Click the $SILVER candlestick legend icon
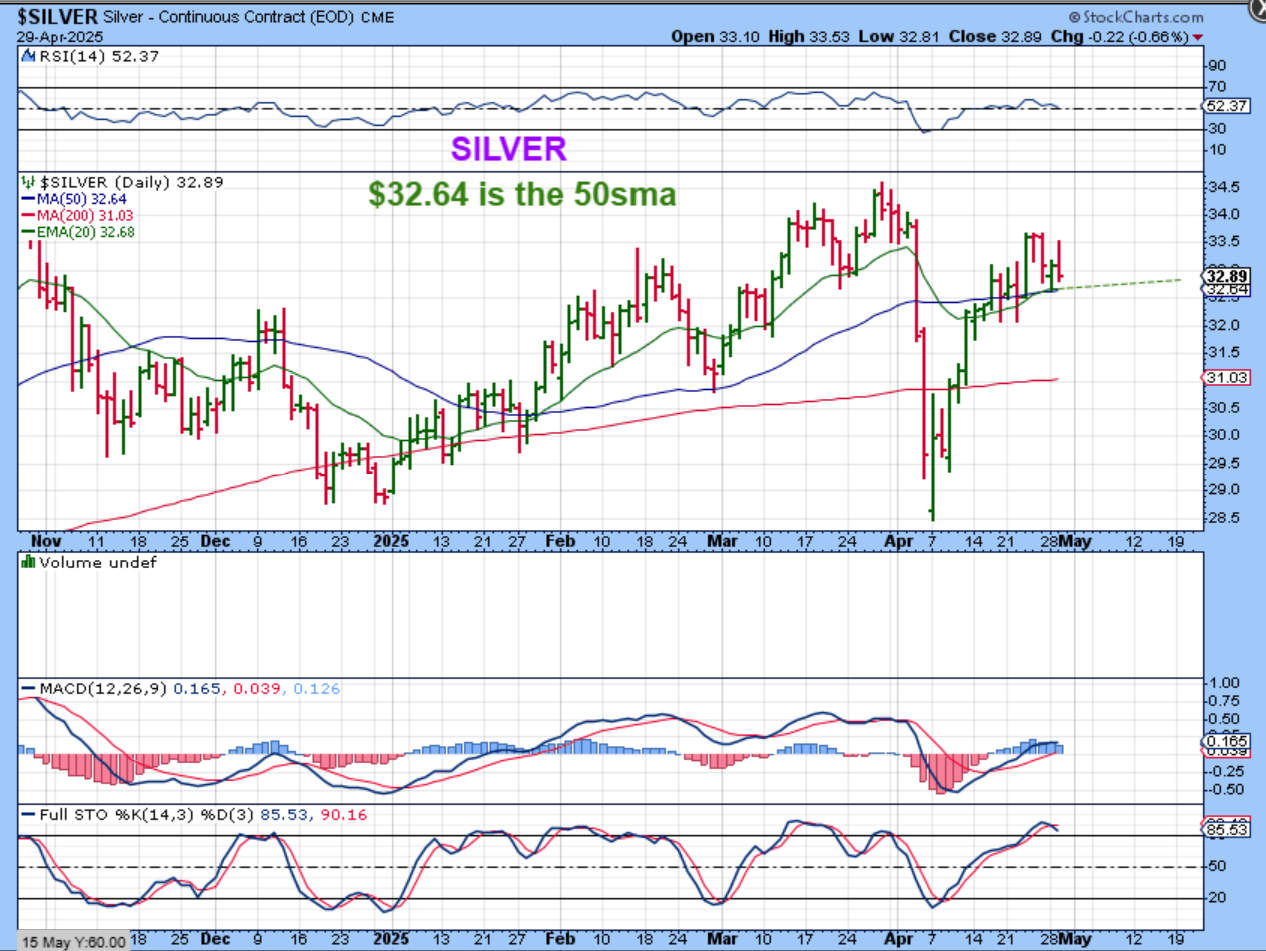The image size is (1266, 951). point(27,182)
